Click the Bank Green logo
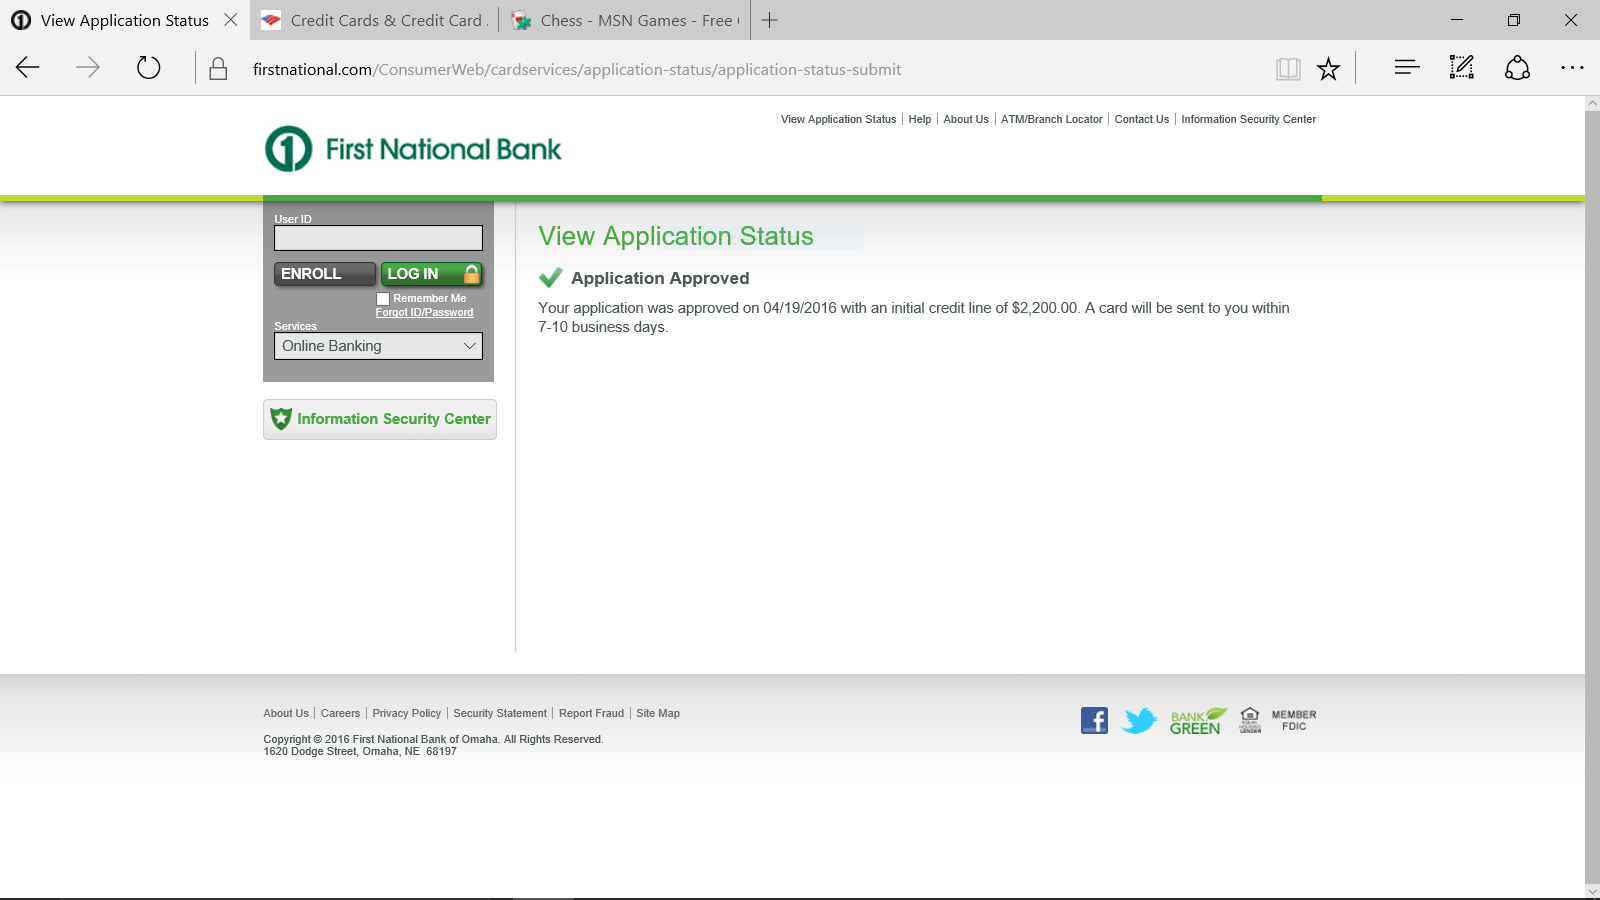 click(1198, 721)
